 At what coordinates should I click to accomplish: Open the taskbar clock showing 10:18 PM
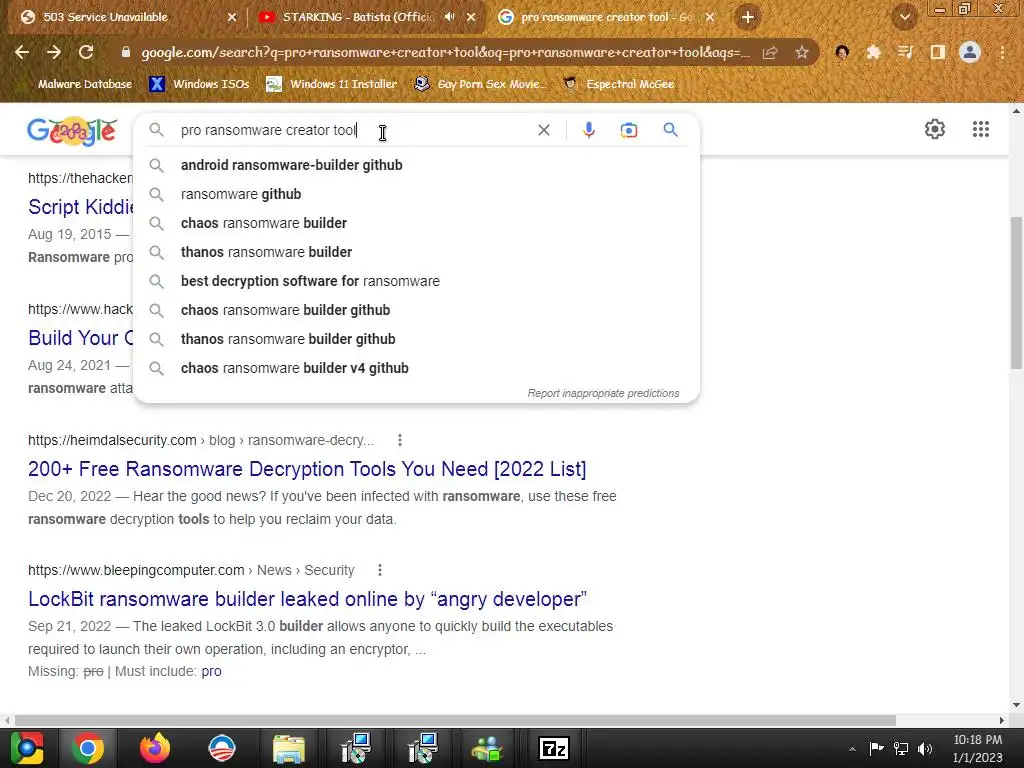click(977, 748)
